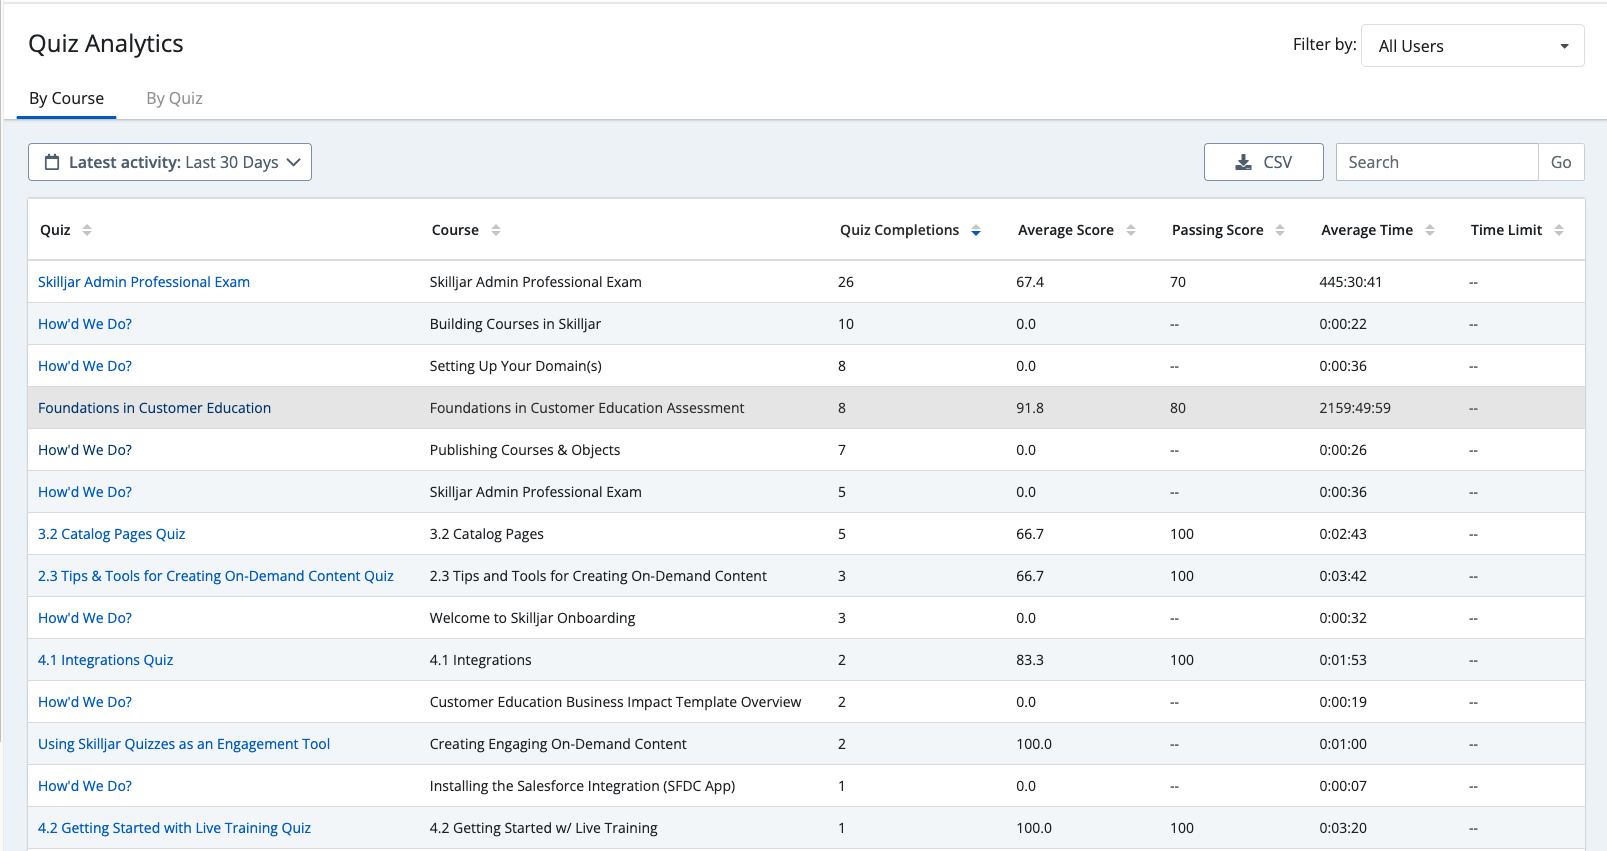Expand the Latest activity Last 30 Days chevron
Screen dimensions: 1607x851
coord(293,162)
